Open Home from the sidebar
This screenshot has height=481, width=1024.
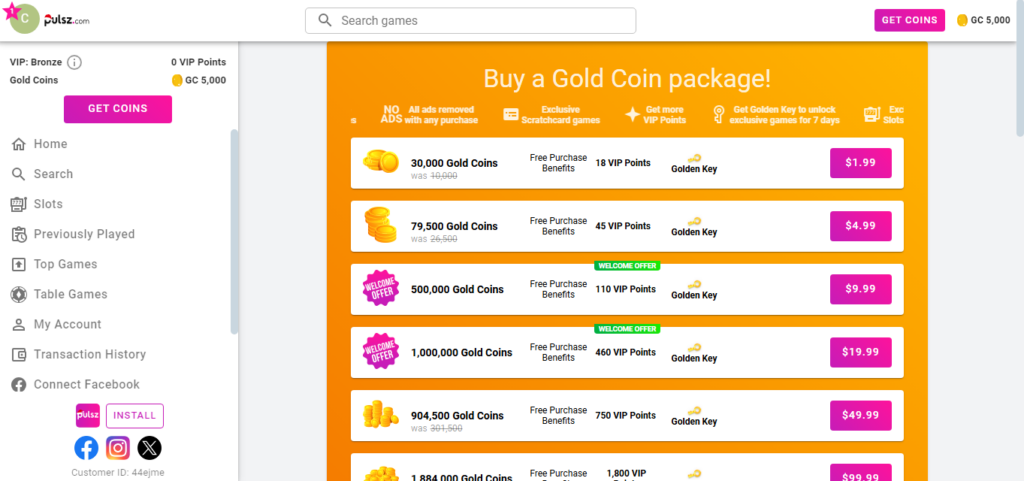click(x=50, y=144)
